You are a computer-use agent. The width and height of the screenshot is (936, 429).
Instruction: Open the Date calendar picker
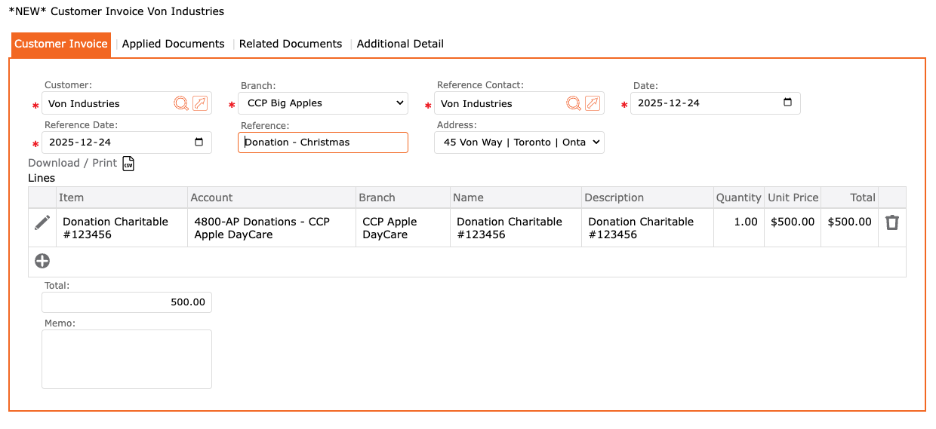click(x=787, y=103)
